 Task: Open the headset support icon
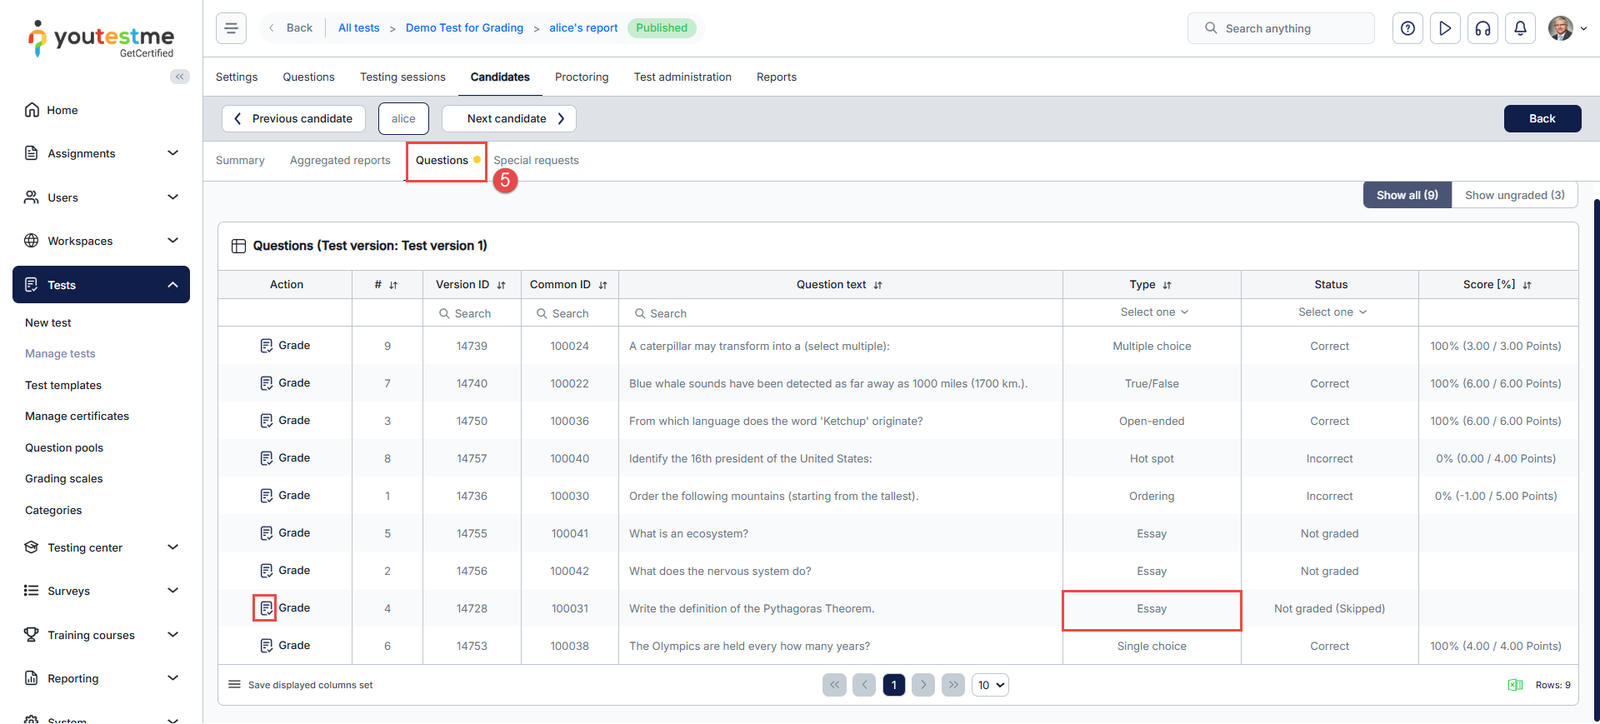(1482, 28)
